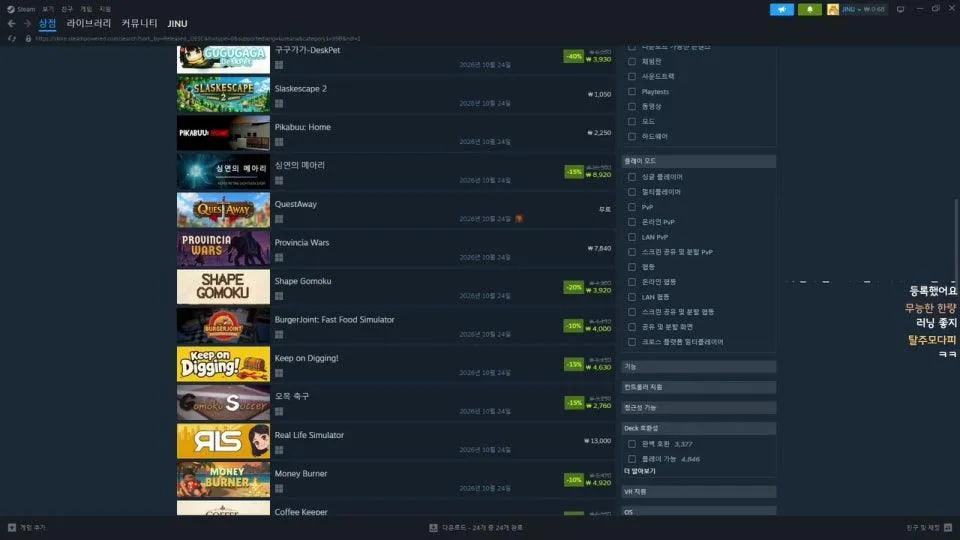Enable the 온라인 PvP checkbox
The image size is (960, 540).
click(632, 222)
